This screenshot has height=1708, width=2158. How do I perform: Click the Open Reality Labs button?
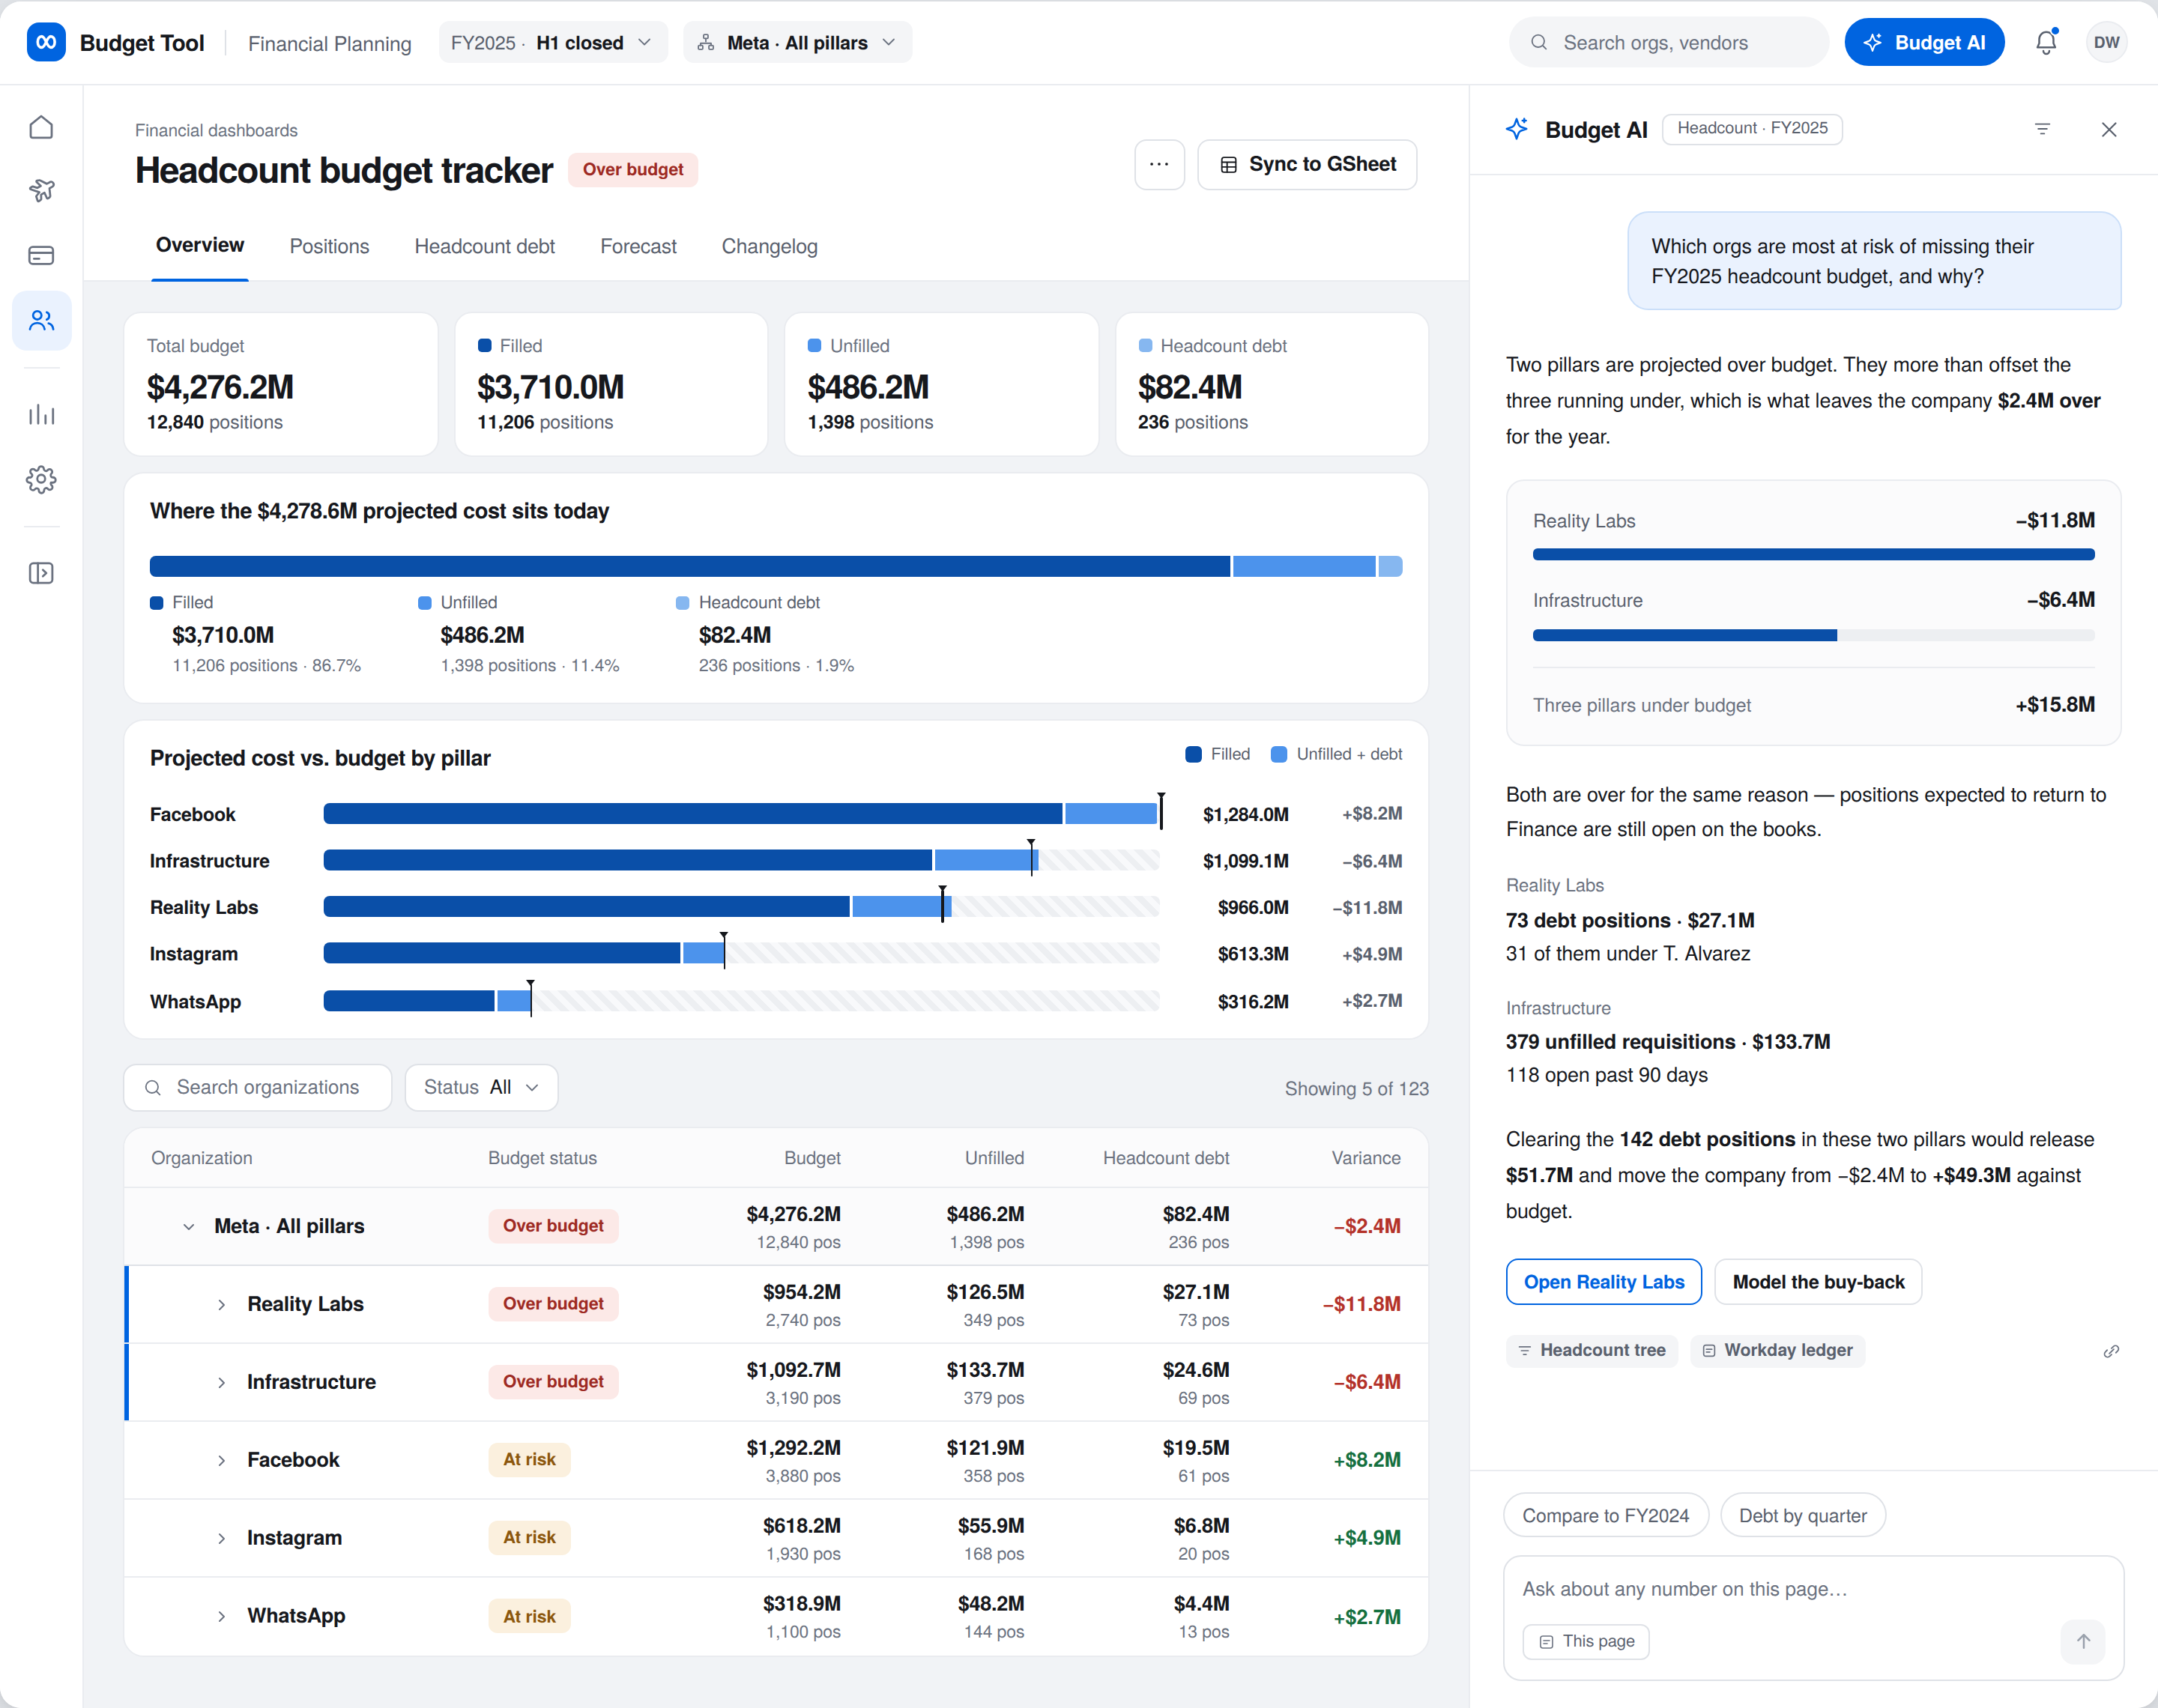pos(1603,1281)
